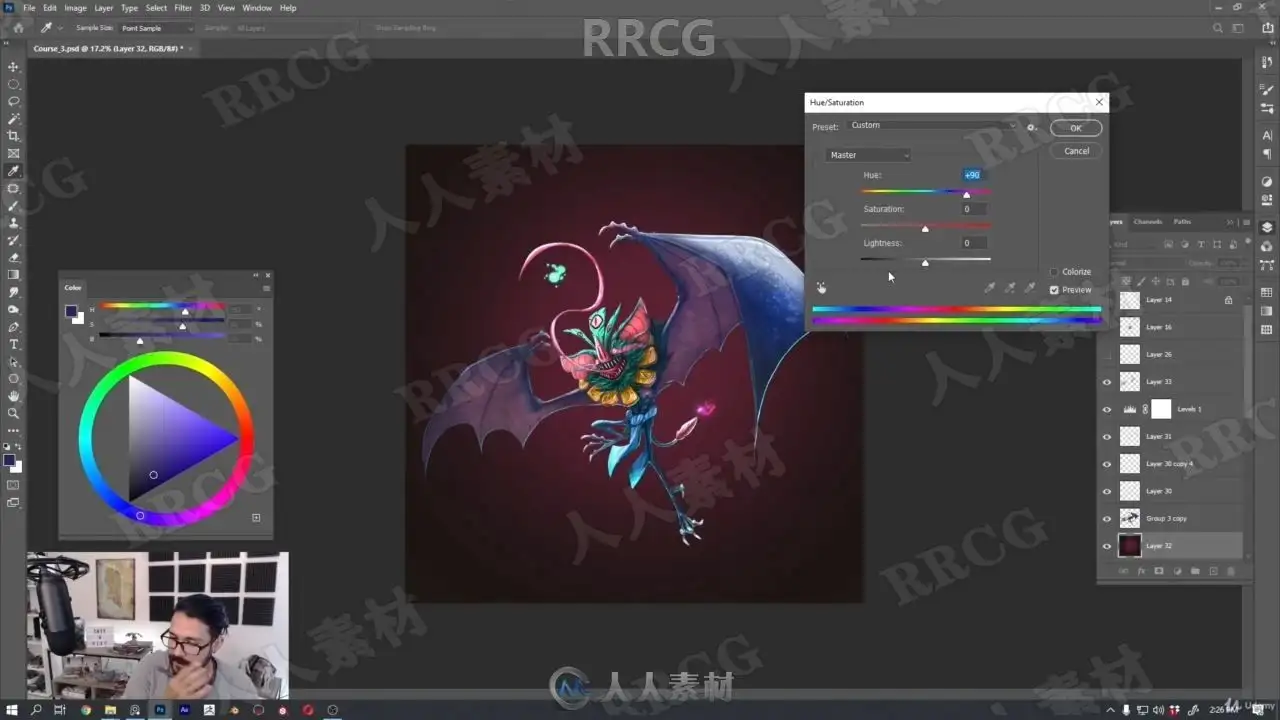The height and width of the screenshot is (720, 1280).
Task: Open preset options gear in Hue/Saturation
Action: click(1031, 127)
